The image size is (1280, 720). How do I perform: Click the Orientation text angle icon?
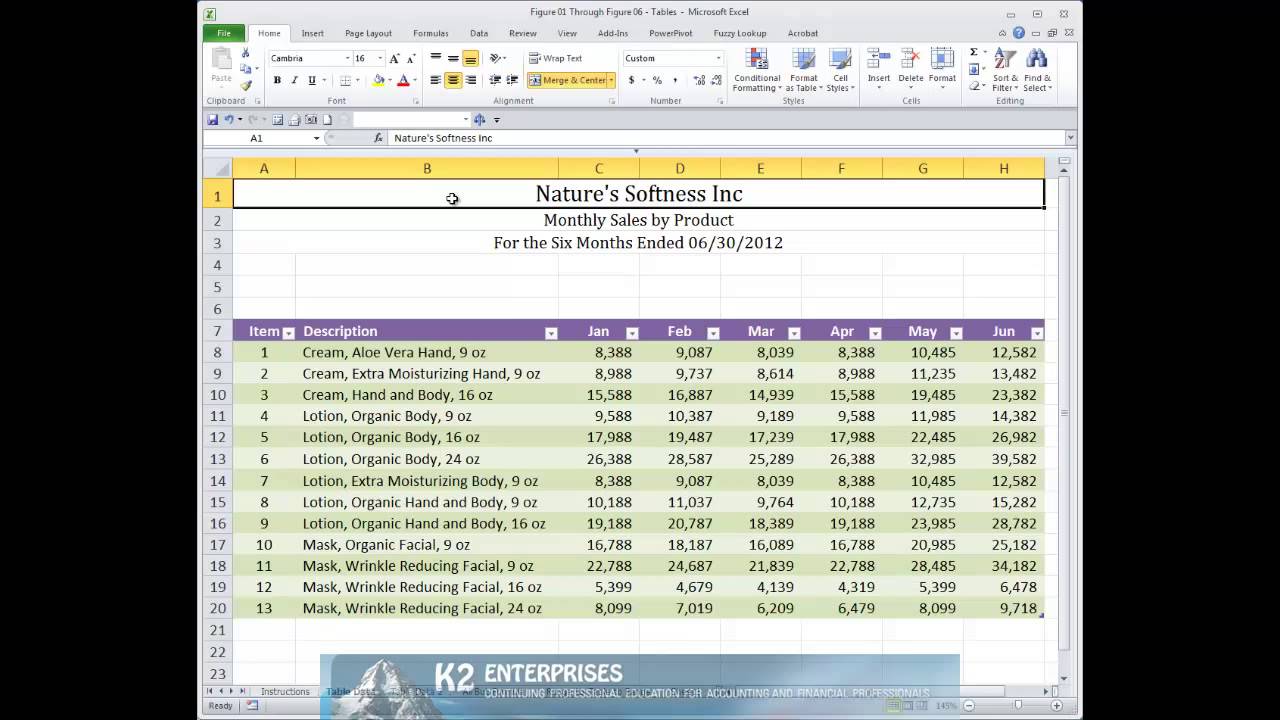pyautogui.click(x=495, y=58)
